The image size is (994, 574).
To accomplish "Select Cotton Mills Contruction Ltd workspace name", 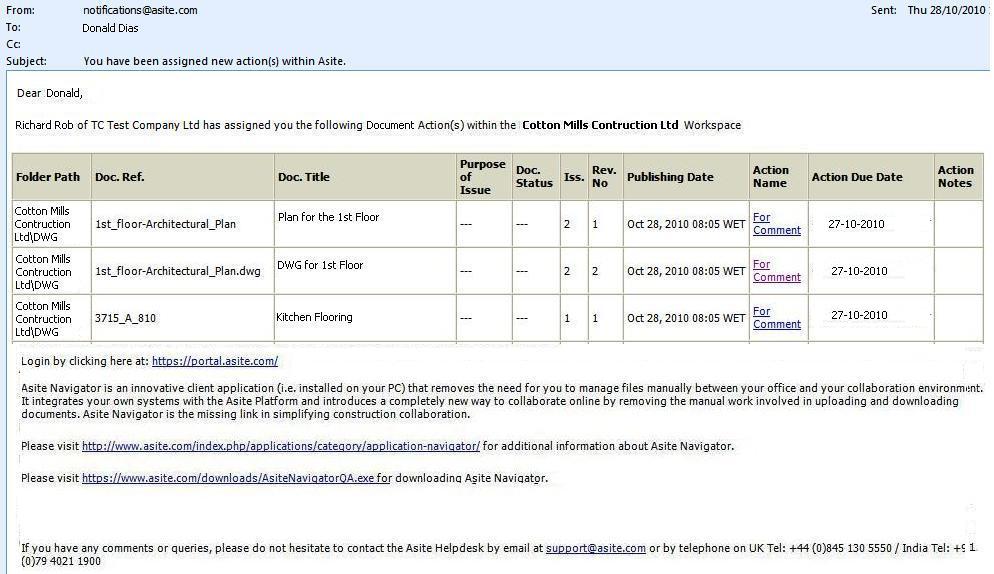I will 600,125.
